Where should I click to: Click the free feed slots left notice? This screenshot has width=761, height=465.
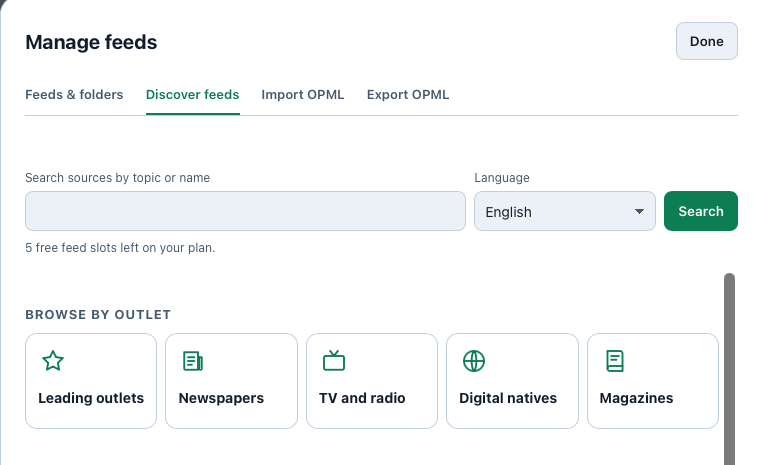pyautogui.click(x=120, y=248)
